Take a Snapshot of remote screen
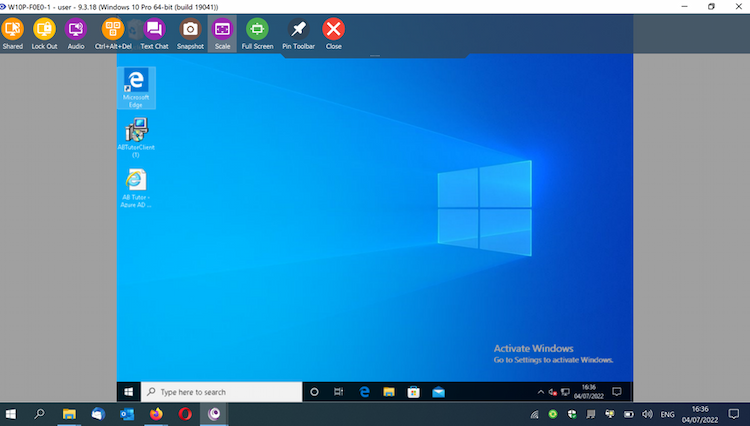This screenshot has height=426, width=750. (x=190, y=30)
